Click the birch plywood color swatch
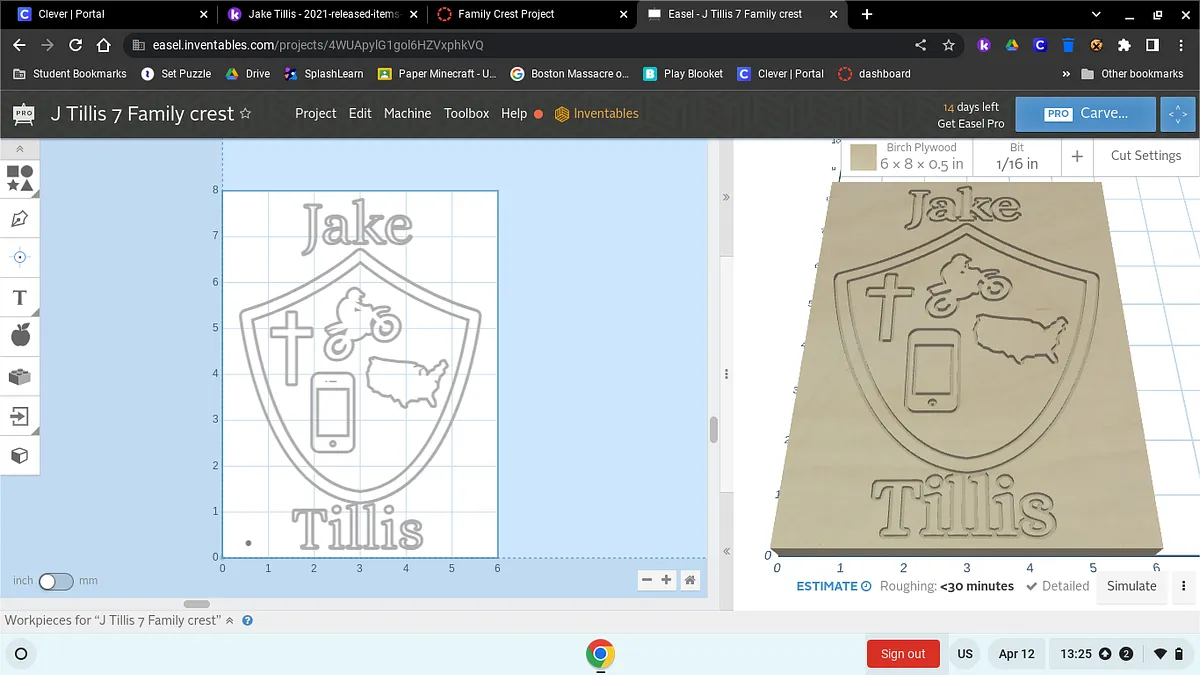Image resolution: width=1200 pixels, height=675 pixels. [864, 157]
